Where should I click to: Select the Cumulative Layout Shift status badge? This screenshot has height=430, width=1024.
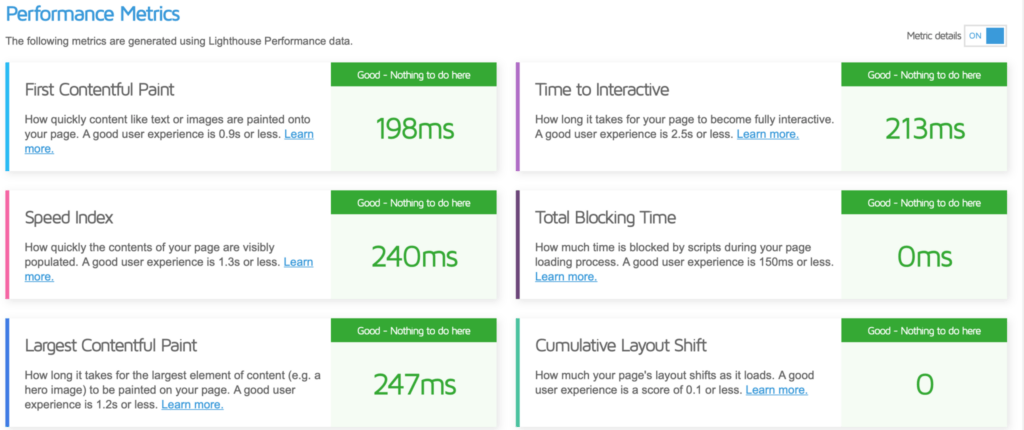[x=924, y=331]
